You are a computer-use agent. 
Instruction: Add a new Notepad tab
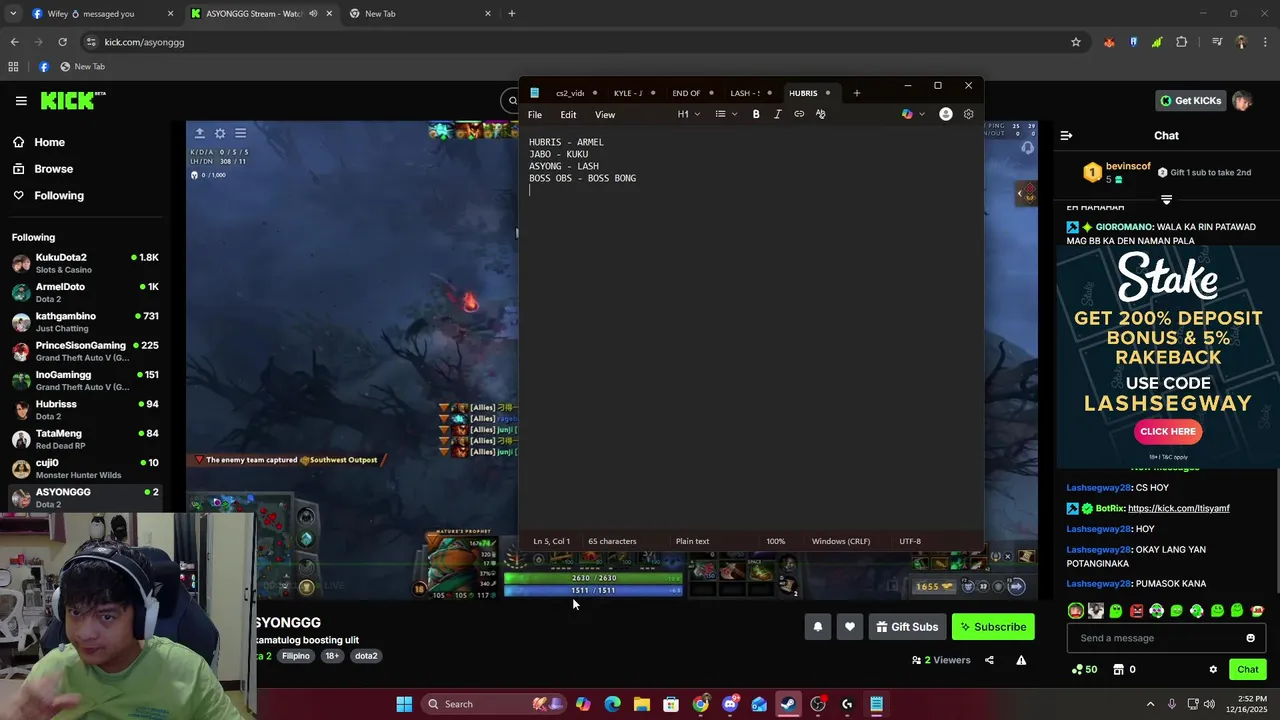(856, 93)
